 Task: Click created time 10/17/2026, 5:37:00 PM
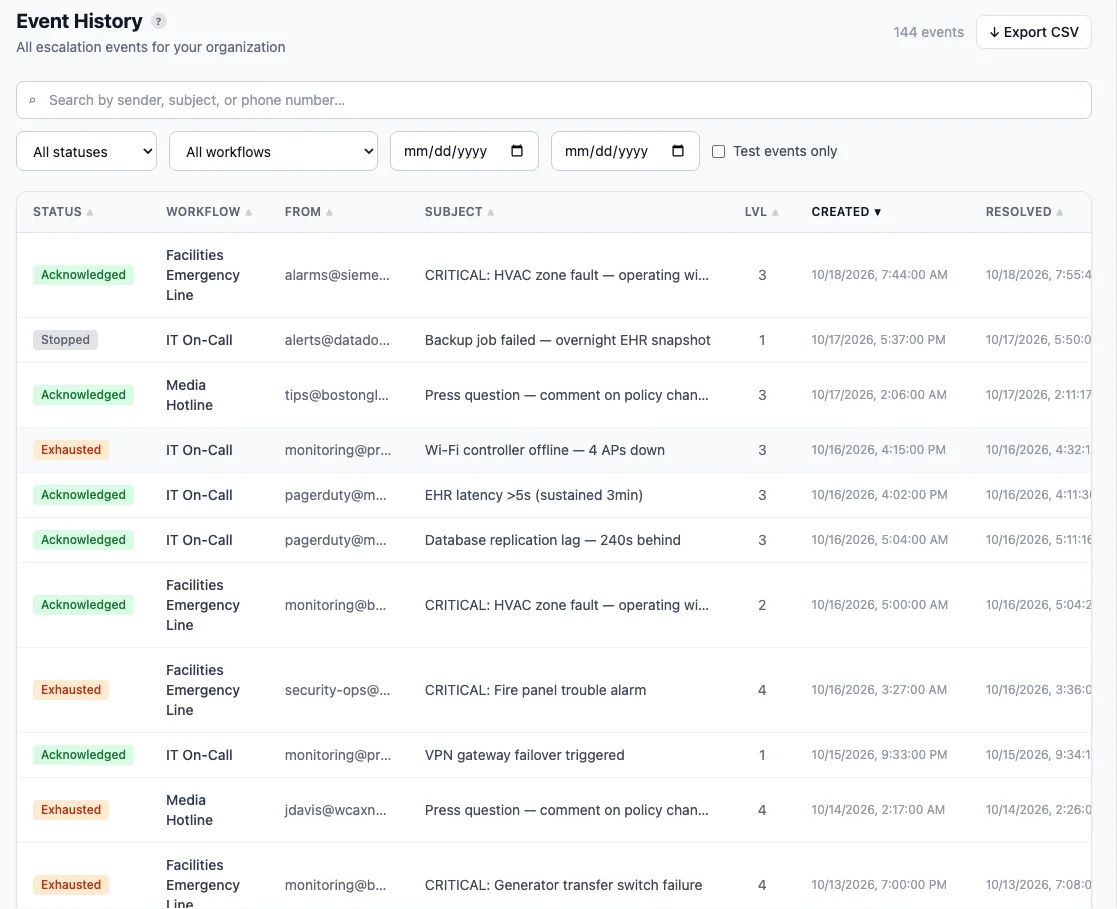point(878,340)
